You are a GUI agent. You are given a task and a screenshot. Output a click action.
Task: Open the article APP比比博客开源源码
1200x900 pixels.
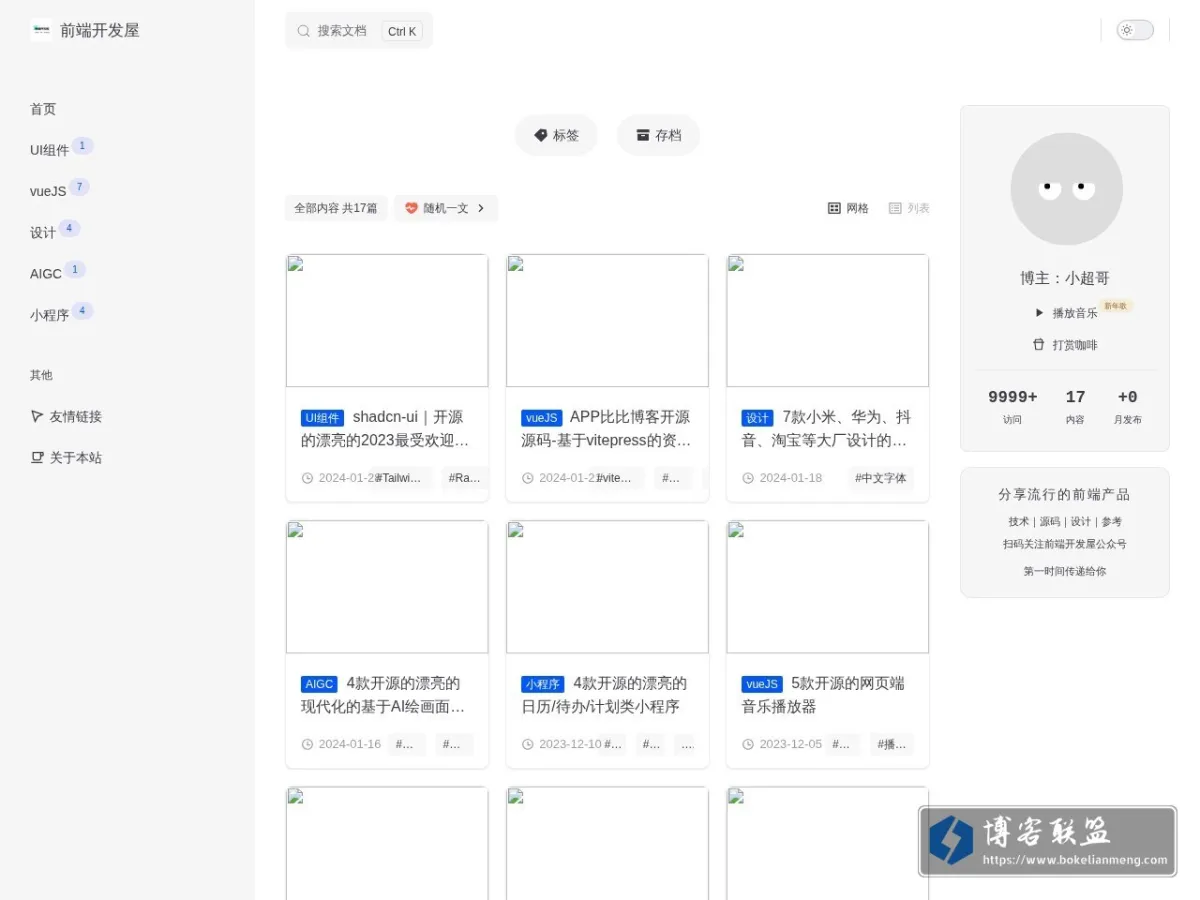(606, 429)
